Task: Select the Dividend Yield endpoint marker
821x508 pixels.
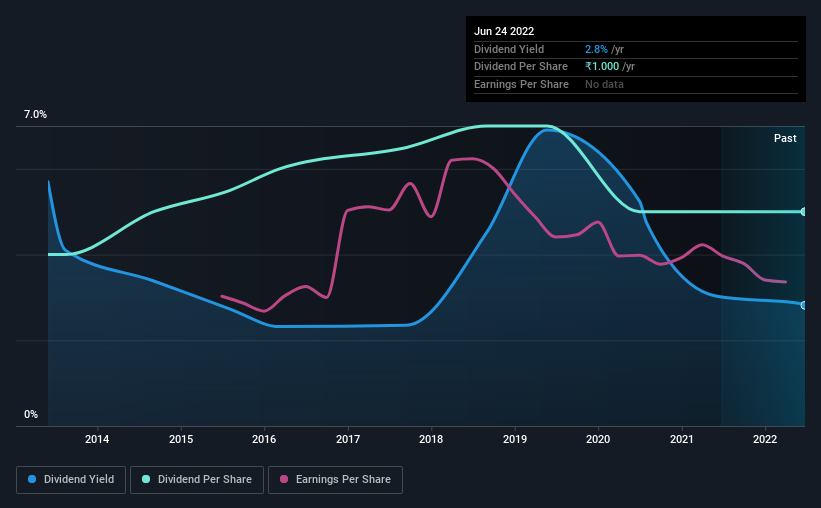Action: pyautogui.click(x=804, y=305)
